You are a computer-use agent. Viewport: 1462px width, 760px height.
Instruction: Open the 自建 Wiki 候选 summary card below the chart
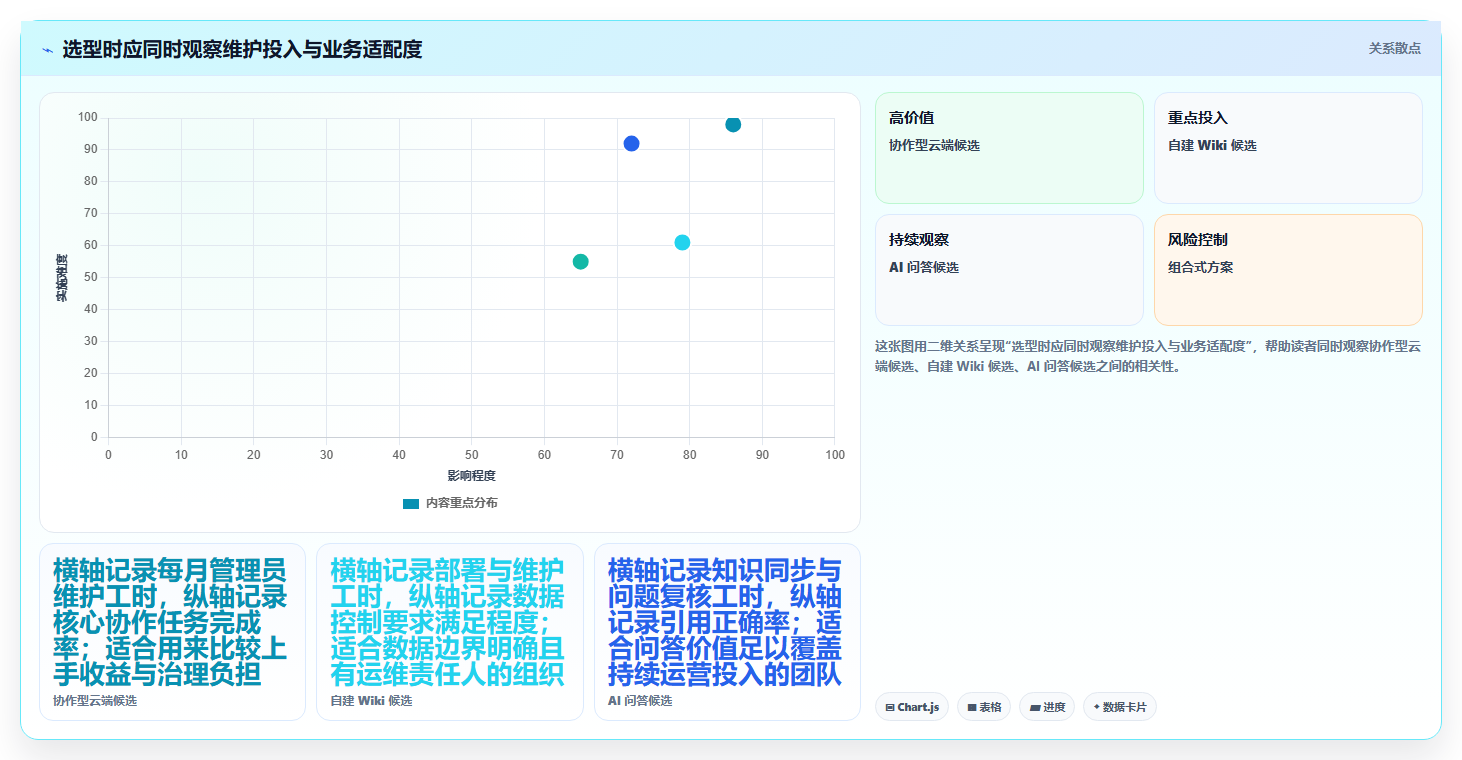tap(450, 632)
